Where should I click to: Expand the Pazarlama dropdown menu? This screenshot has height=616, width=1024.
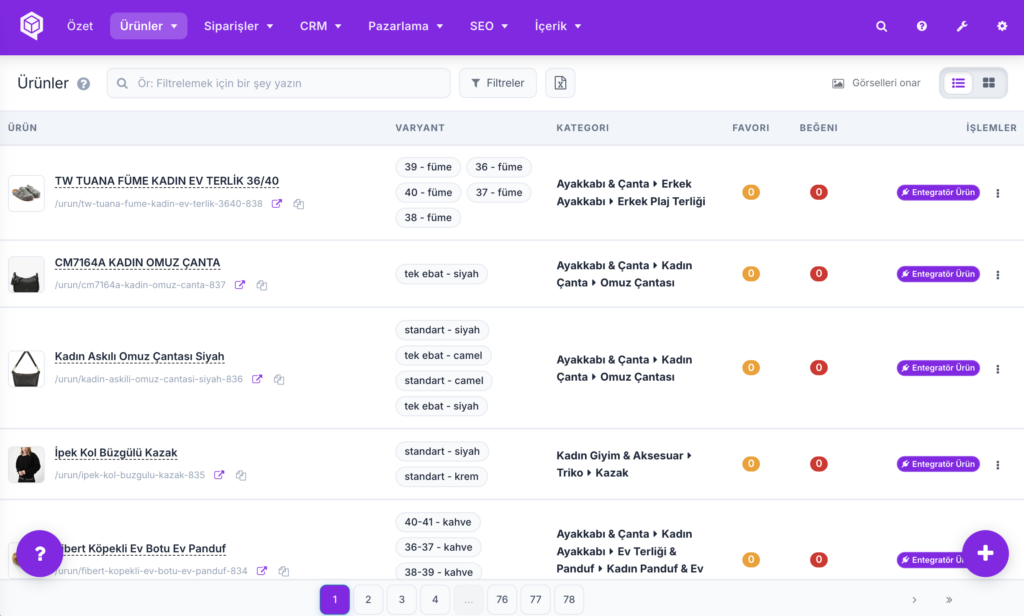(406, 26)
